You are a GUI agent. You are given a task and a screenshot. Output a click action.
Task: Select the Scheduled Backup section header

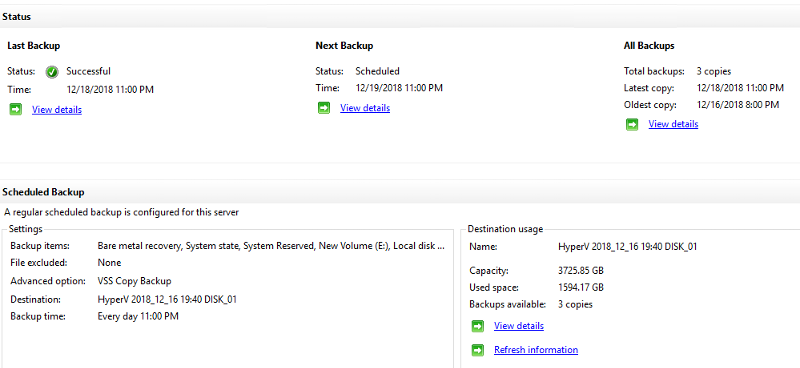(43, 192)
